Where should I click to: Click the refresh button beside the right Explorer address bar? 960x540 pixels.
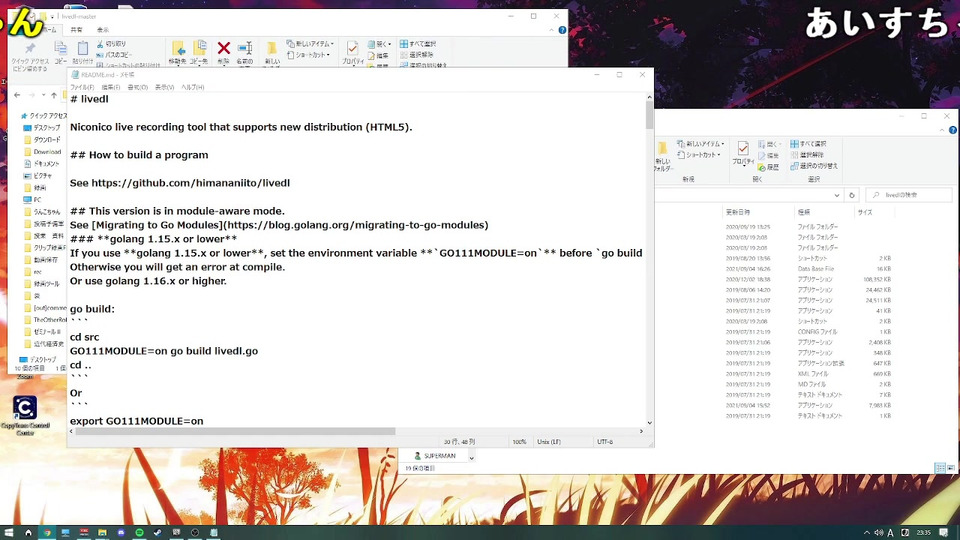click(852, 195)
